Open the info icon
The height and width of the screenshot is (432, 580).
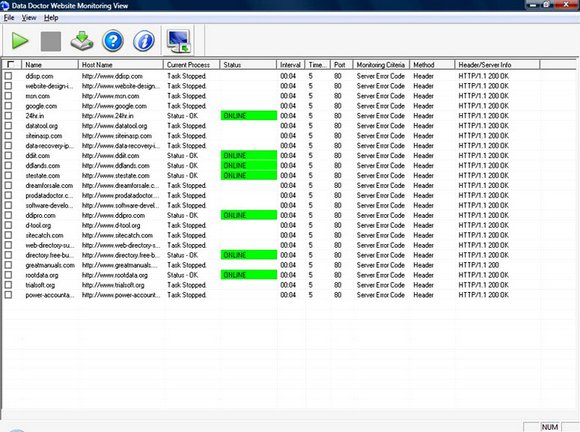(144, 41)
